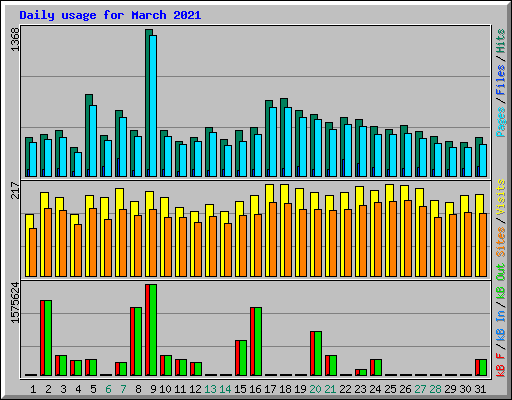Click the kB F legend label
Screen dimensions: 512x400
pyautogui.click(x=501, y=365)
